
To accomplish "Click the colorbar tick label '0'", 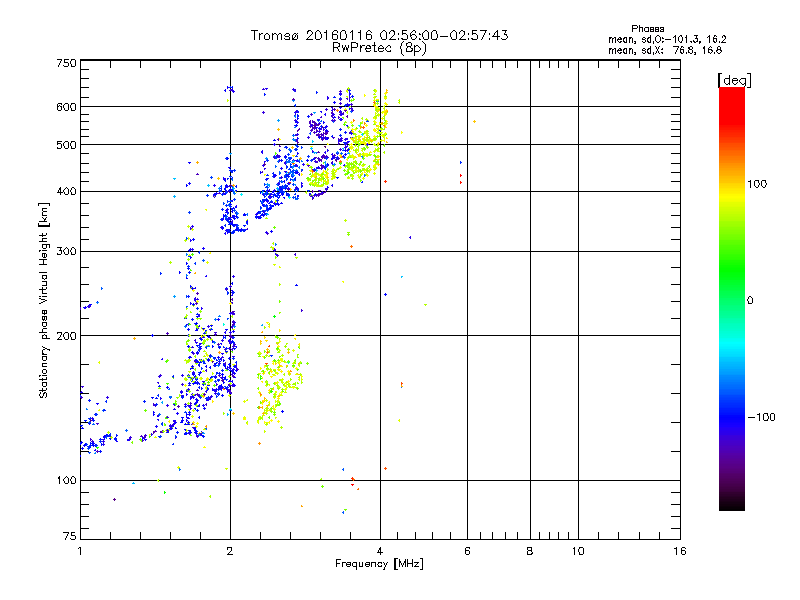I will (750, 301).
